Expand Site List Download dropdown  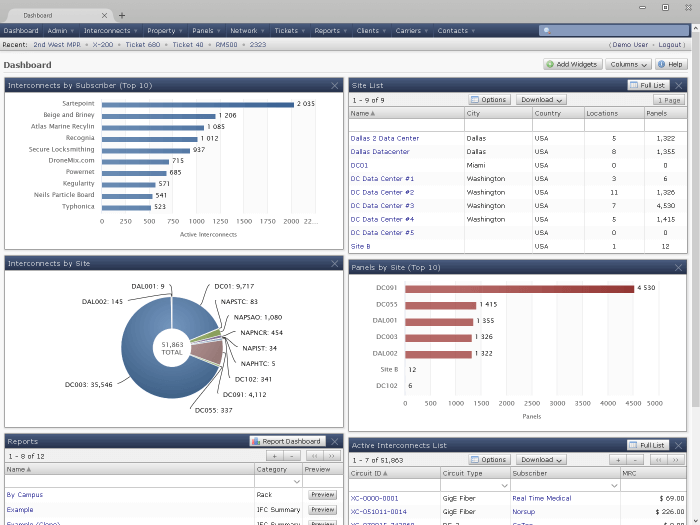(542, 100)
